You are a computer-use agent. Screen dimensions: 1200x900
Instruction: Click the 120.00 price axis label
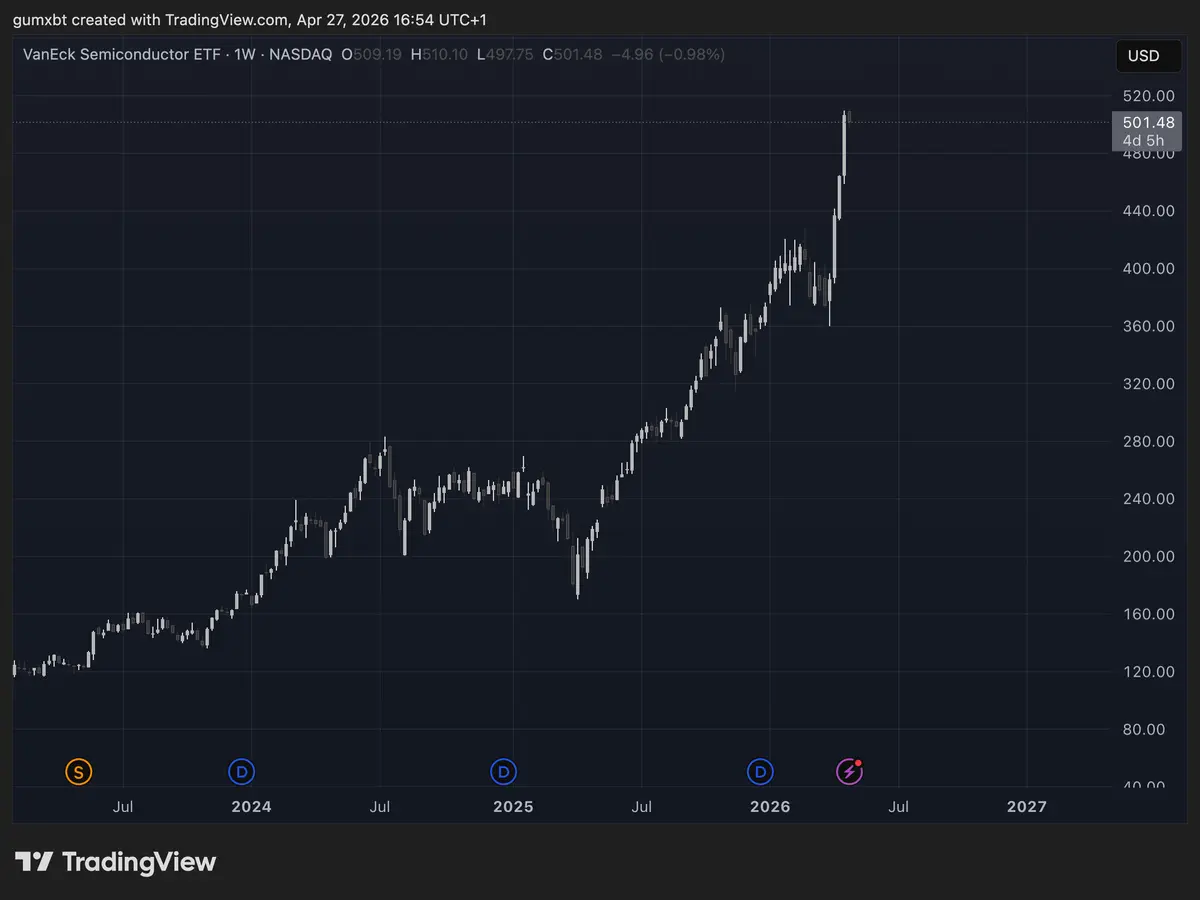tap(1149, 671)
